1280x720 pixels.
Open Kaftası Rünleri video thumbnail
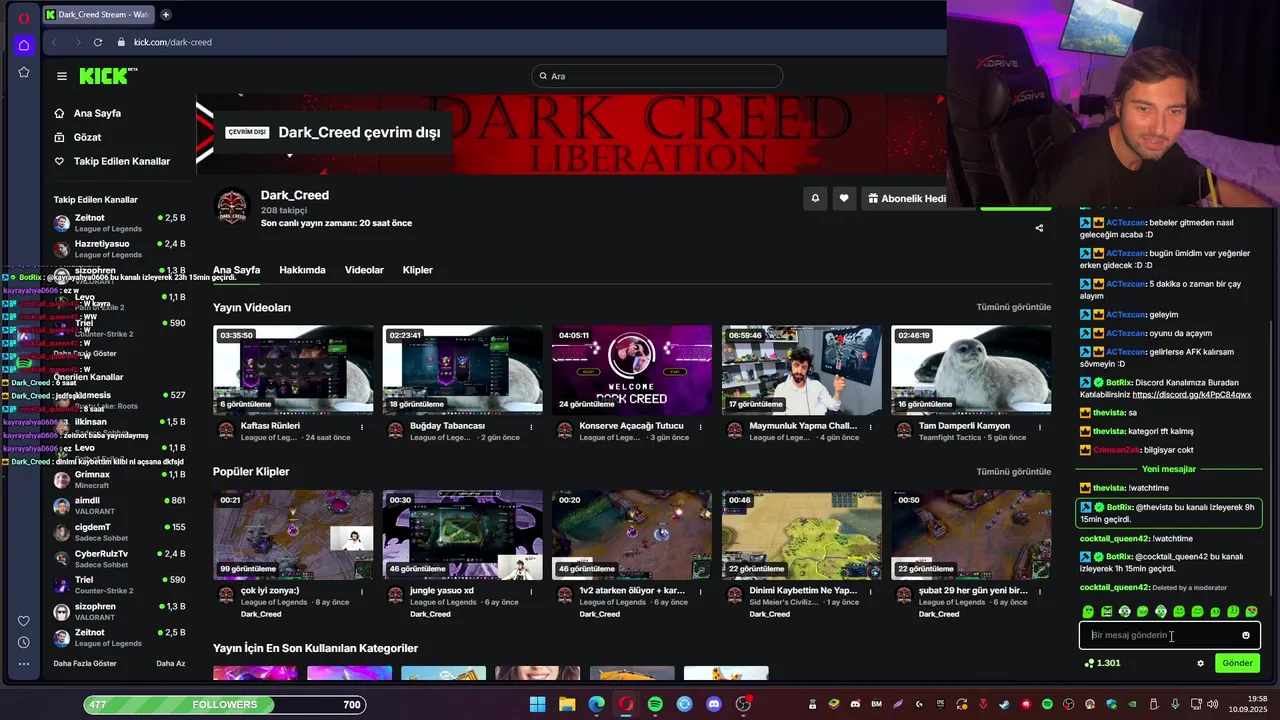click(x=293, y=370)
